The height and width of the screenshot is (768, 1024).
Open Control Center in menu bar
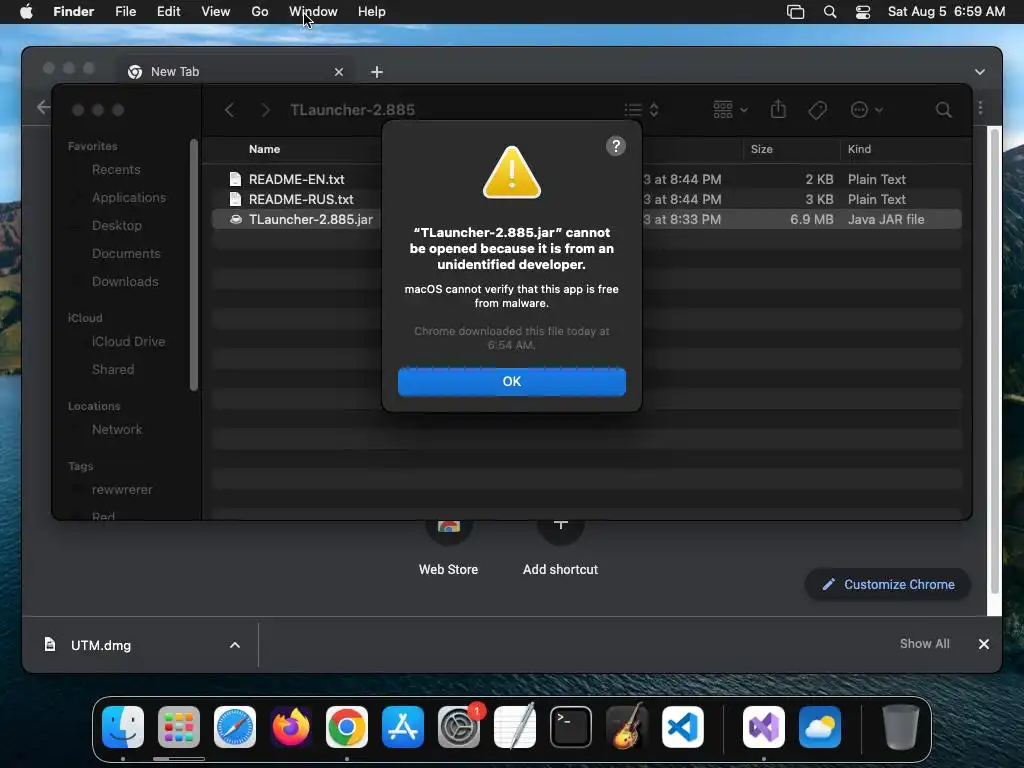pos(863,12)
